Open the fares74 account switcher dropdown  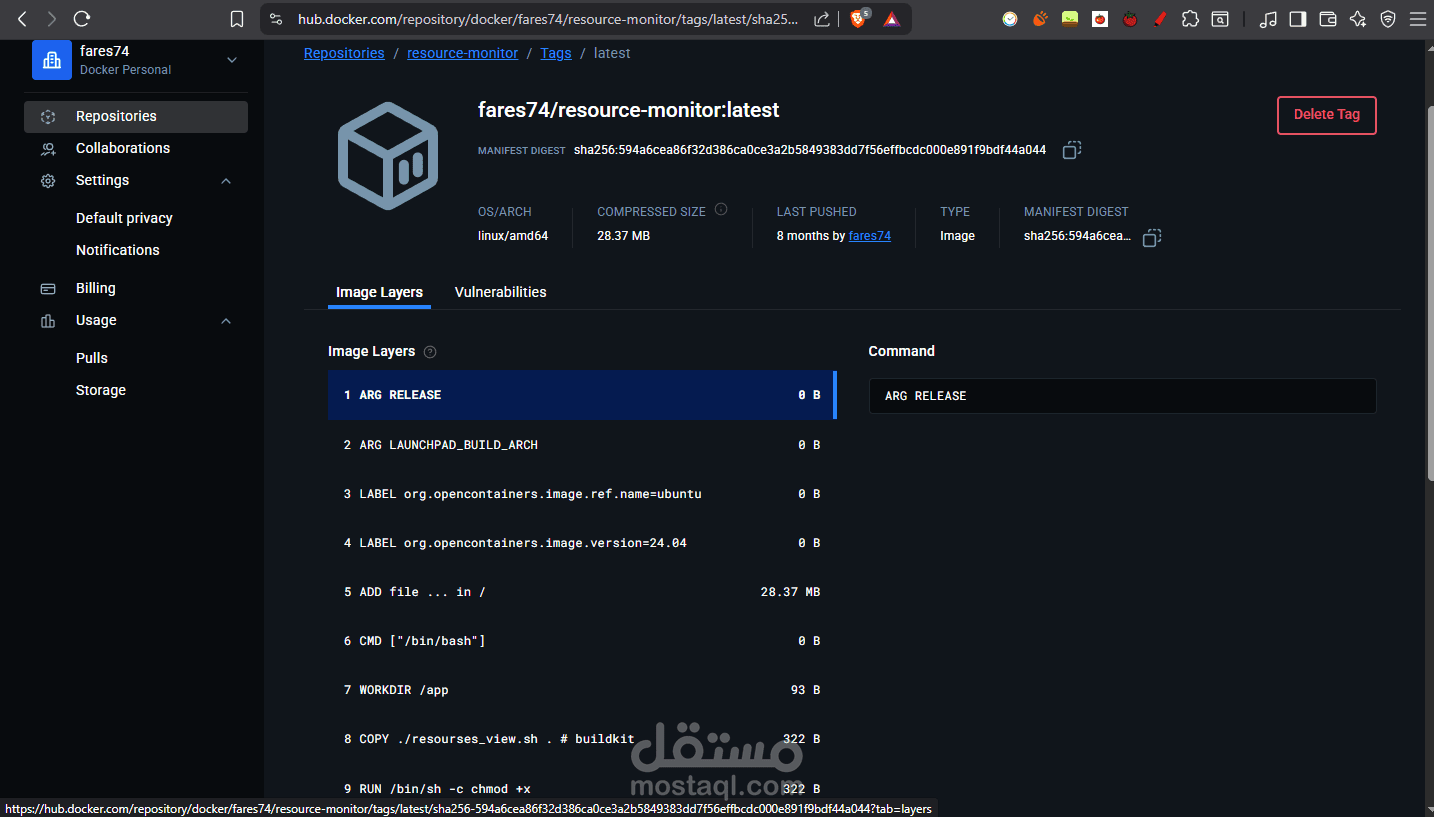232,60
